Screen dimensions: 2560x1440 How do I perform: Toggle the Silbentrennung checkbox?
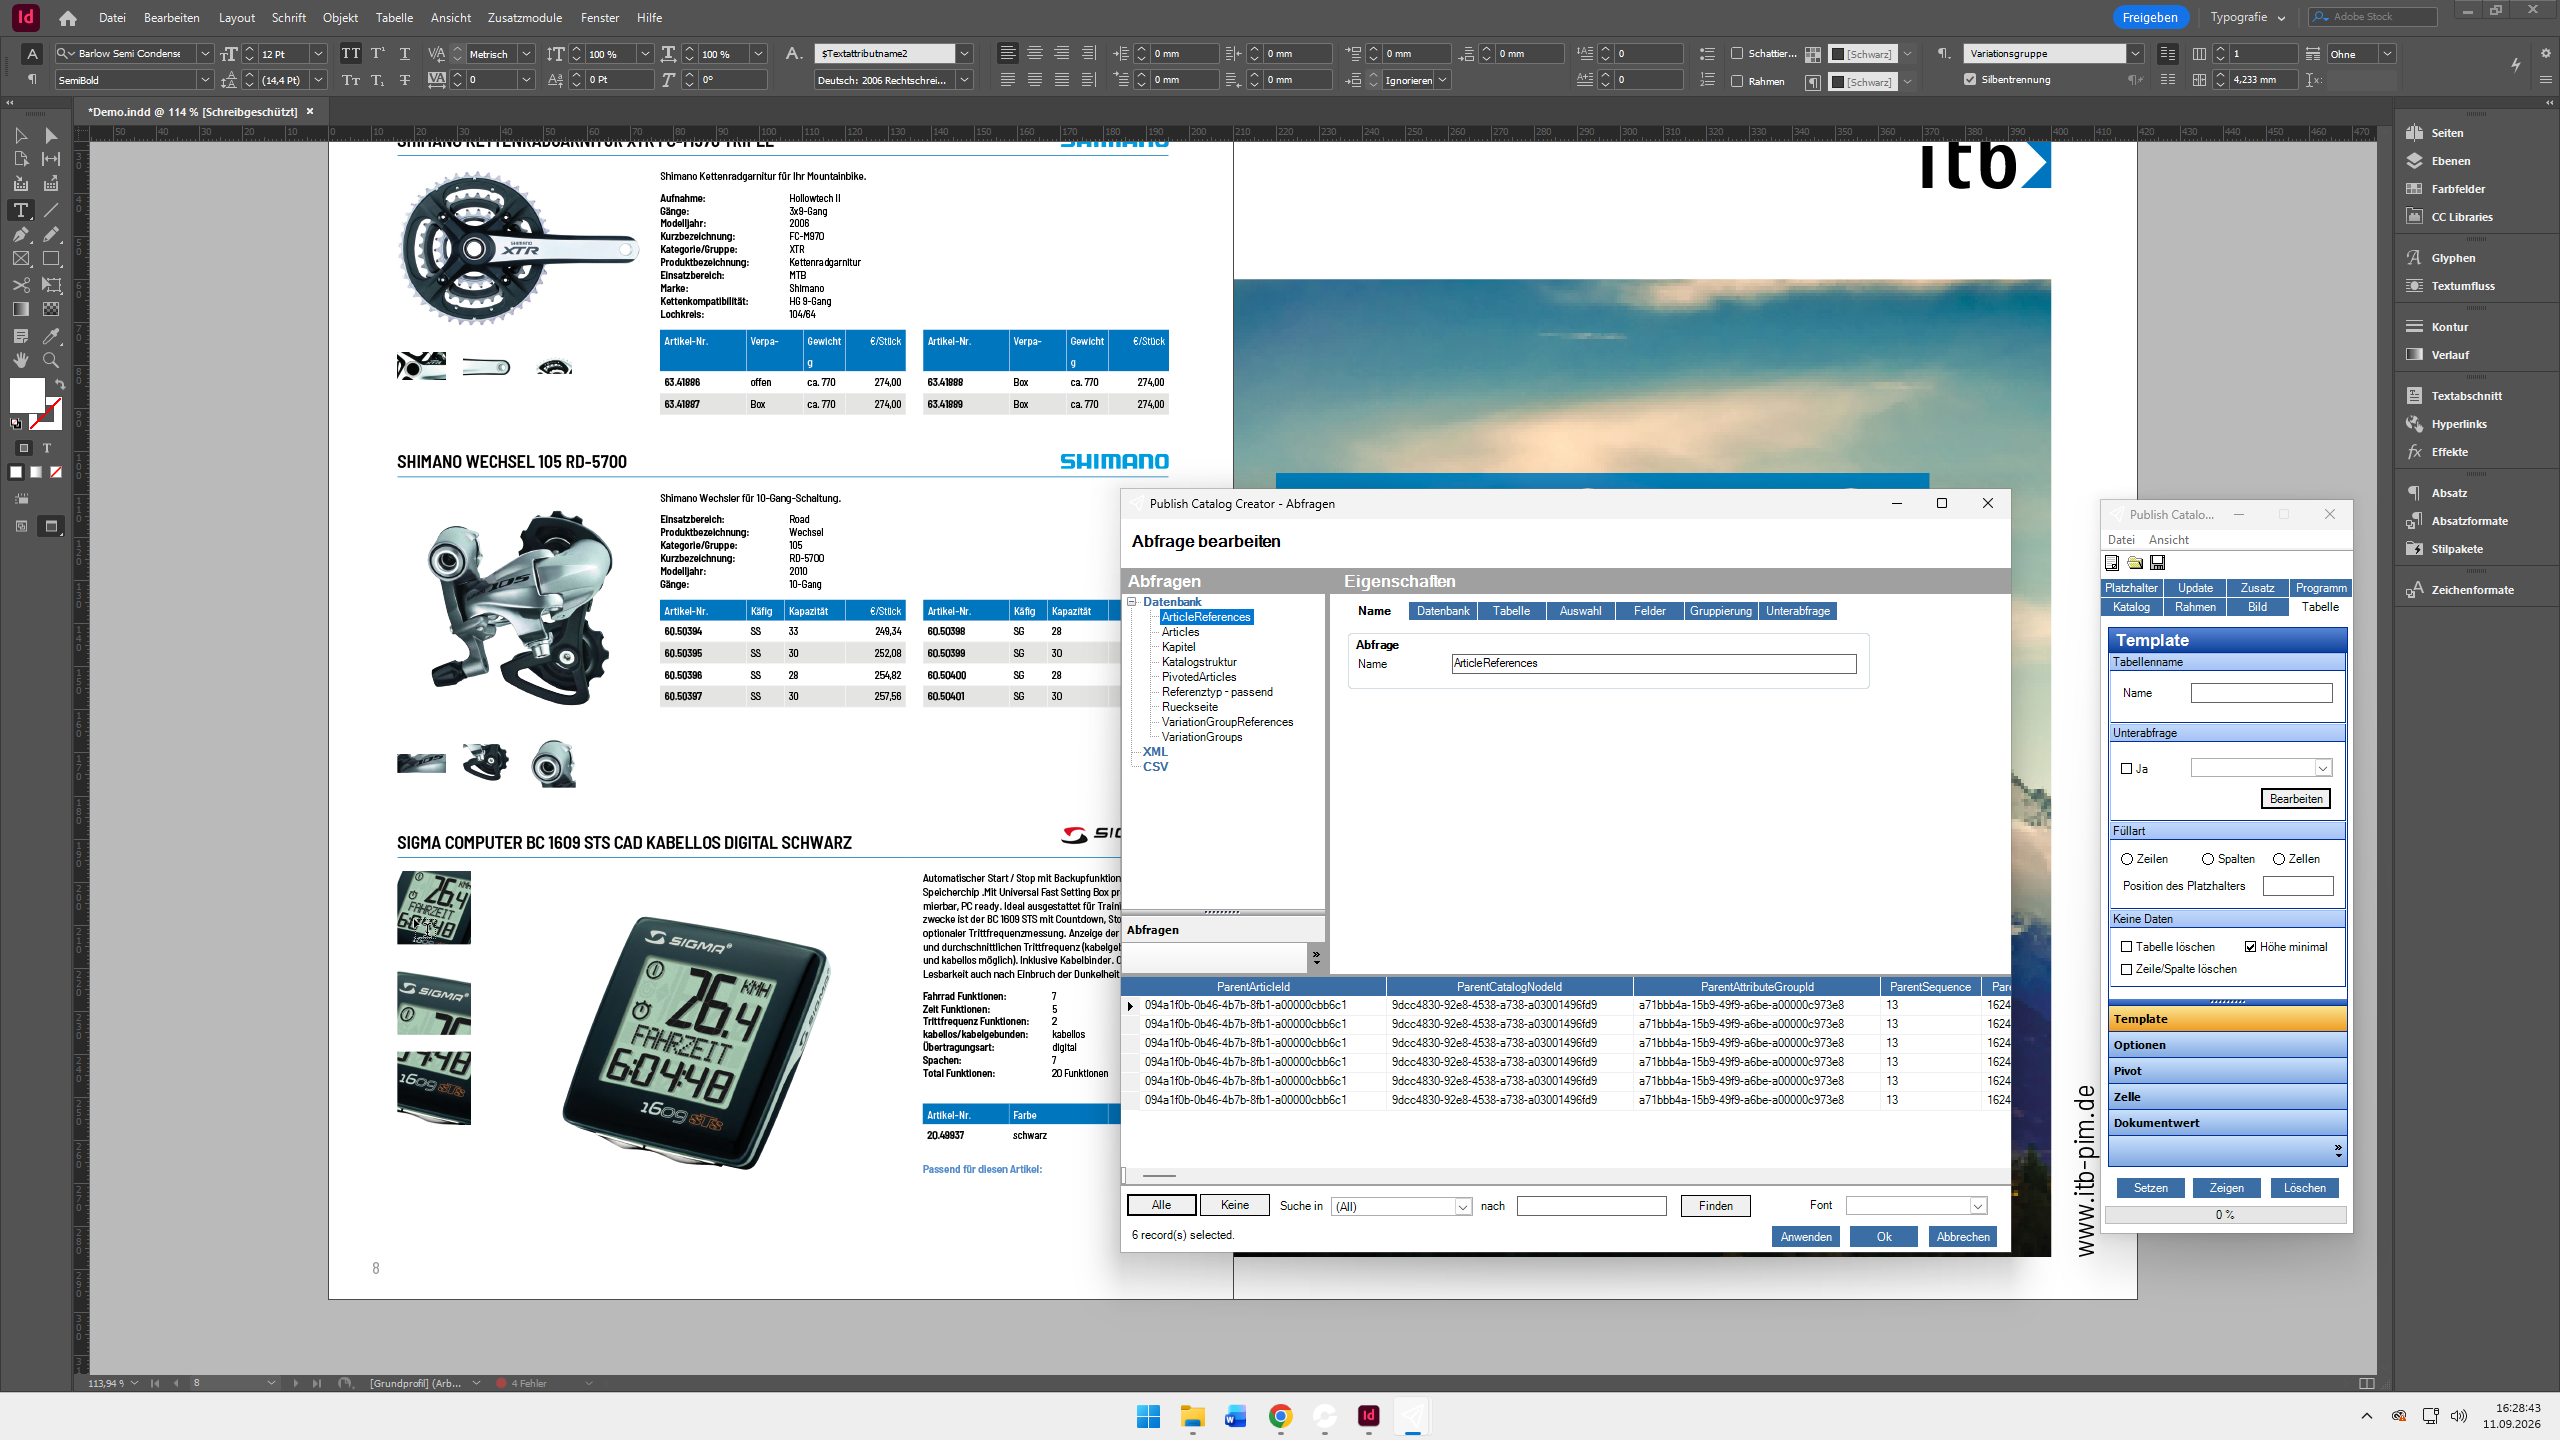[x=1970, y=80]
